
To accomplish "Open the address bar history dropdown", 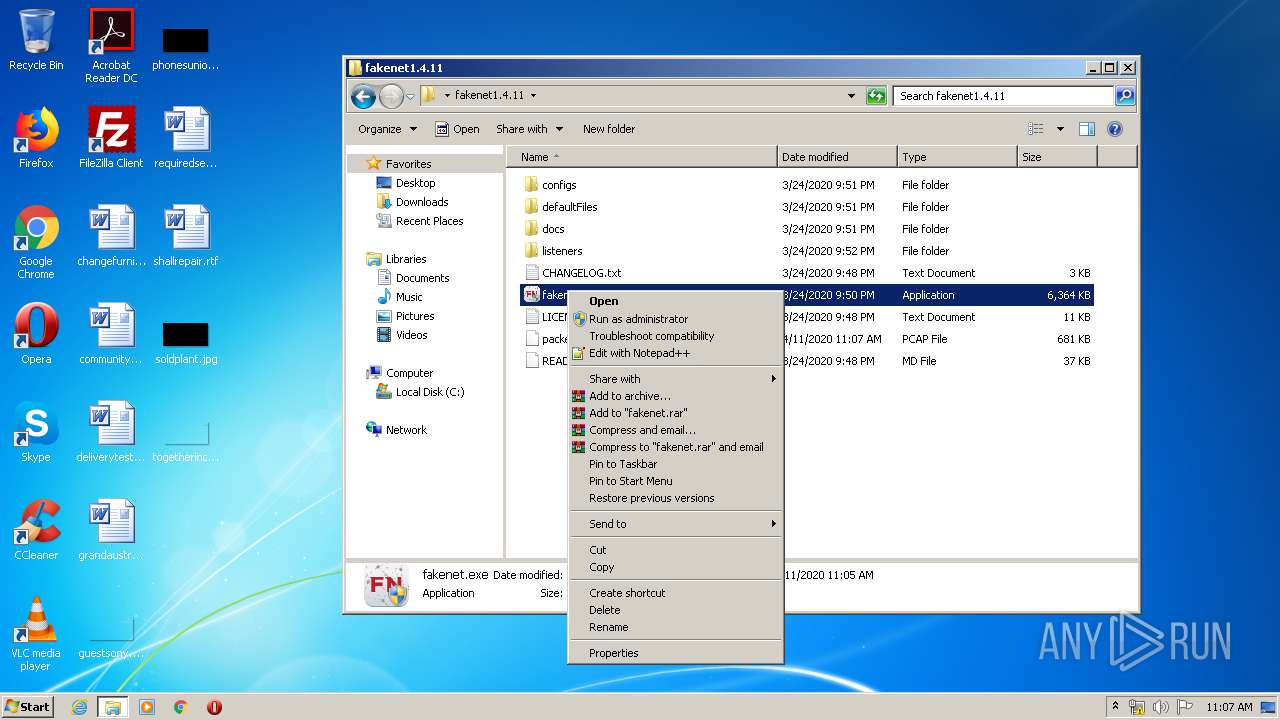I will 851,96.
